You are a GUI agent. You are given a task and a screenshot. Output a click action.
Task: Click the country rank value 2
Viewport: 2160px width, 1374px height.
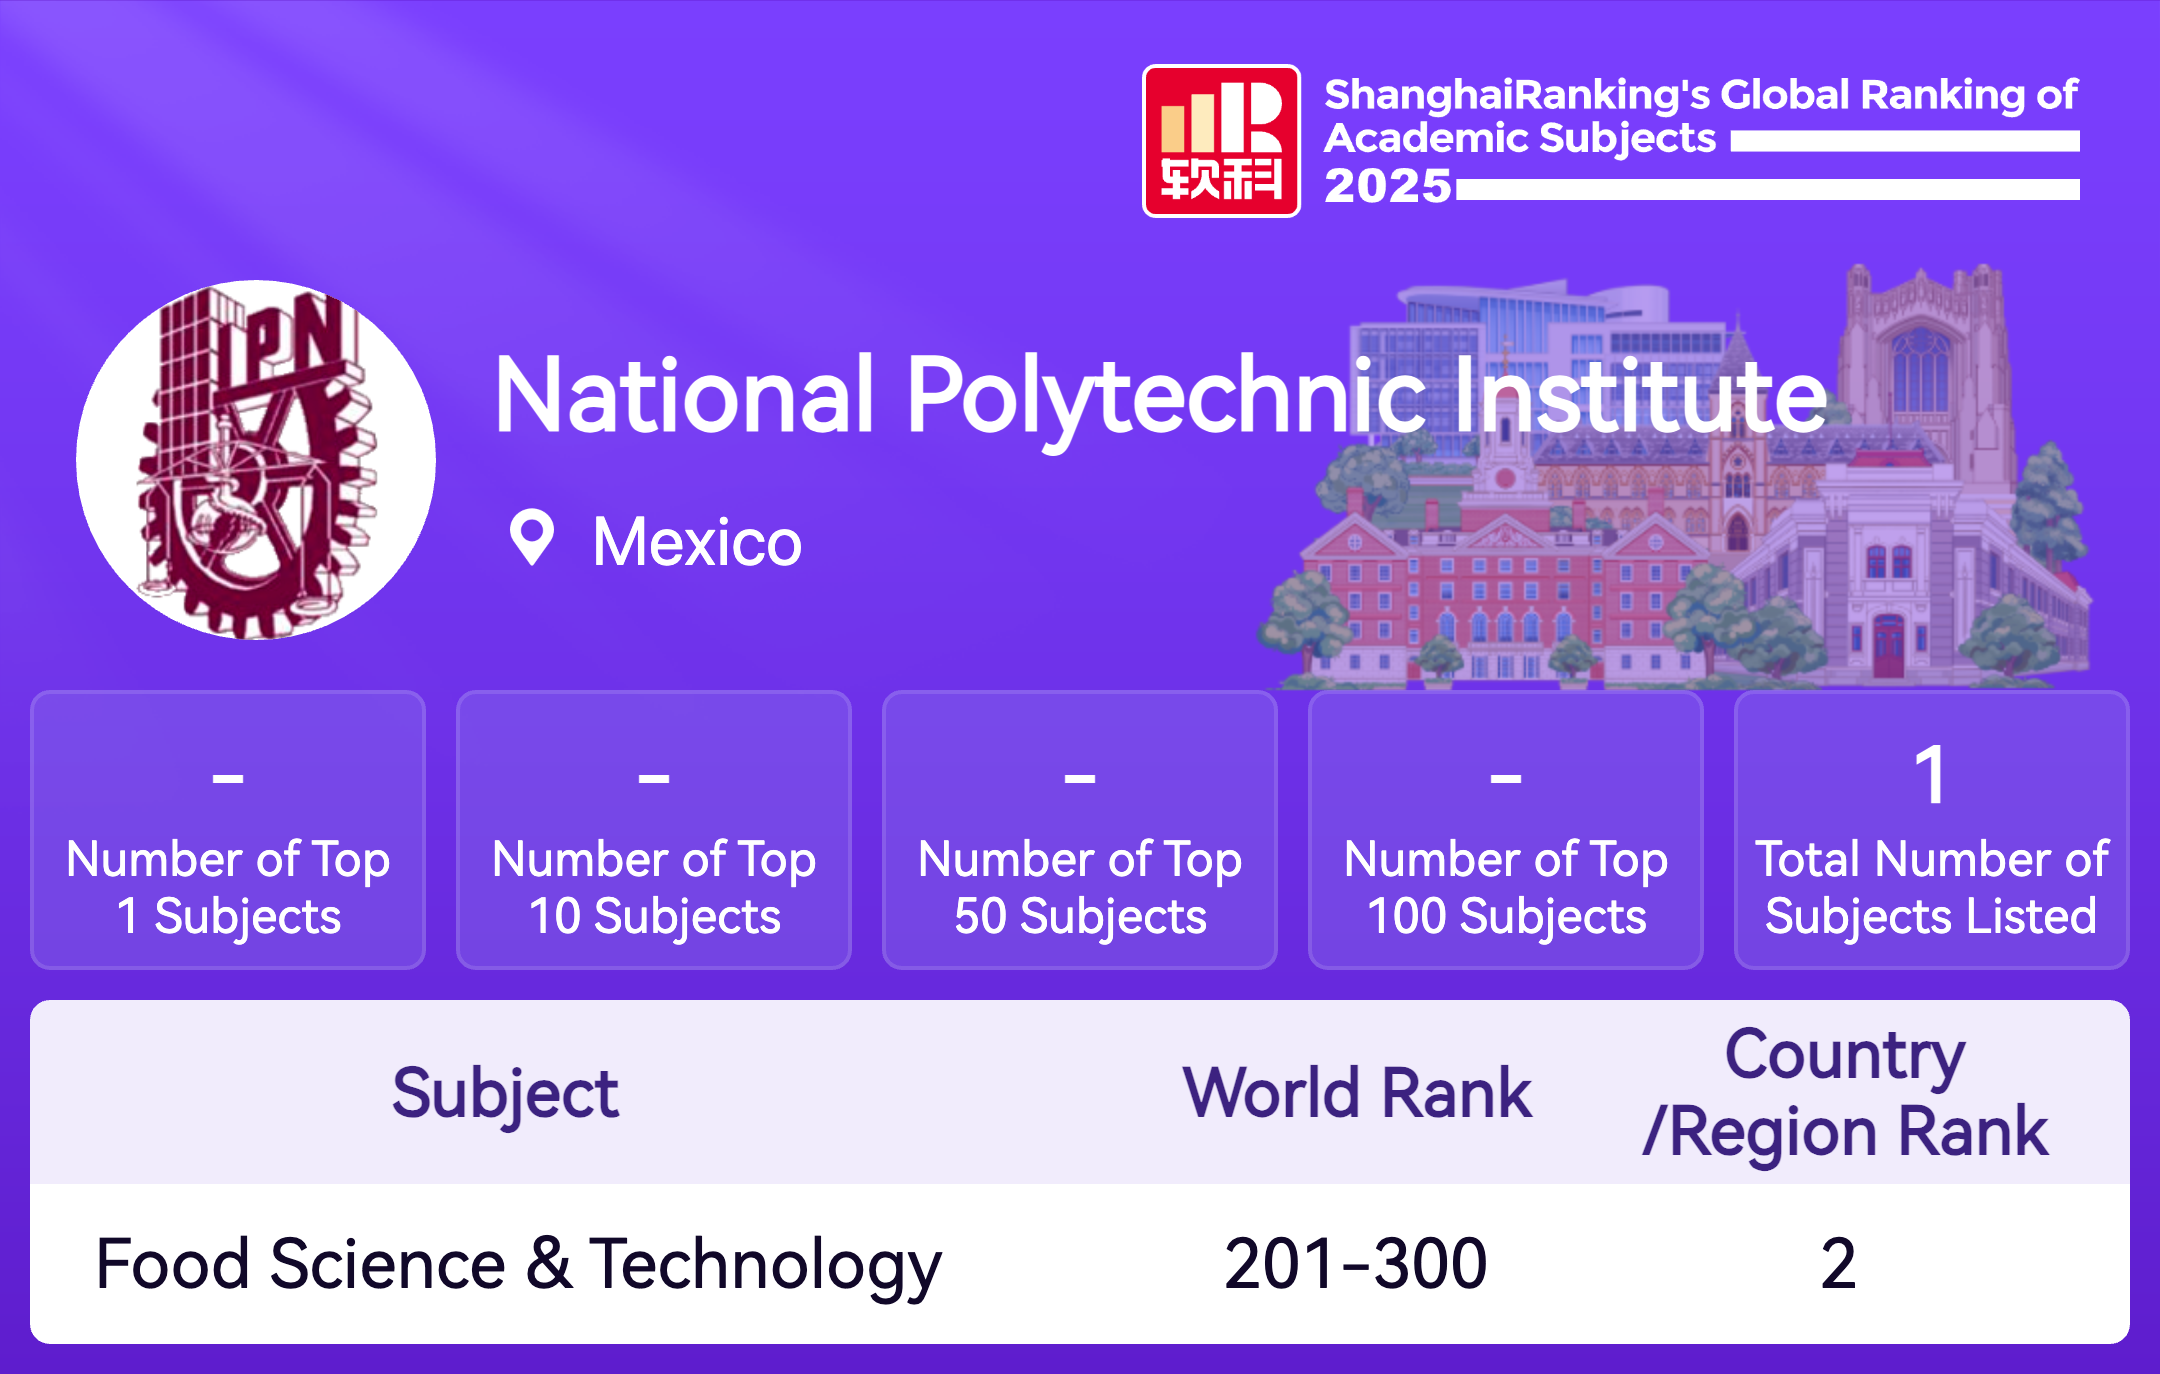[1838, 1264]
